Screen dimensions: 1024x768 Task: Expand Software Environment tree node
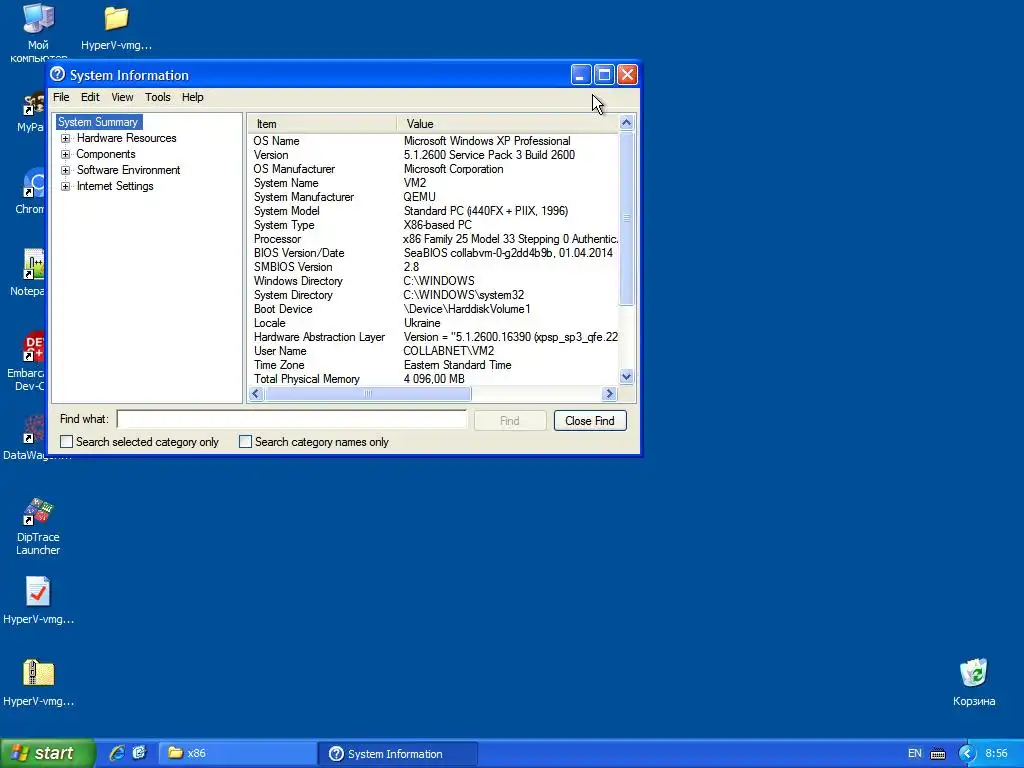coord(65,170)
